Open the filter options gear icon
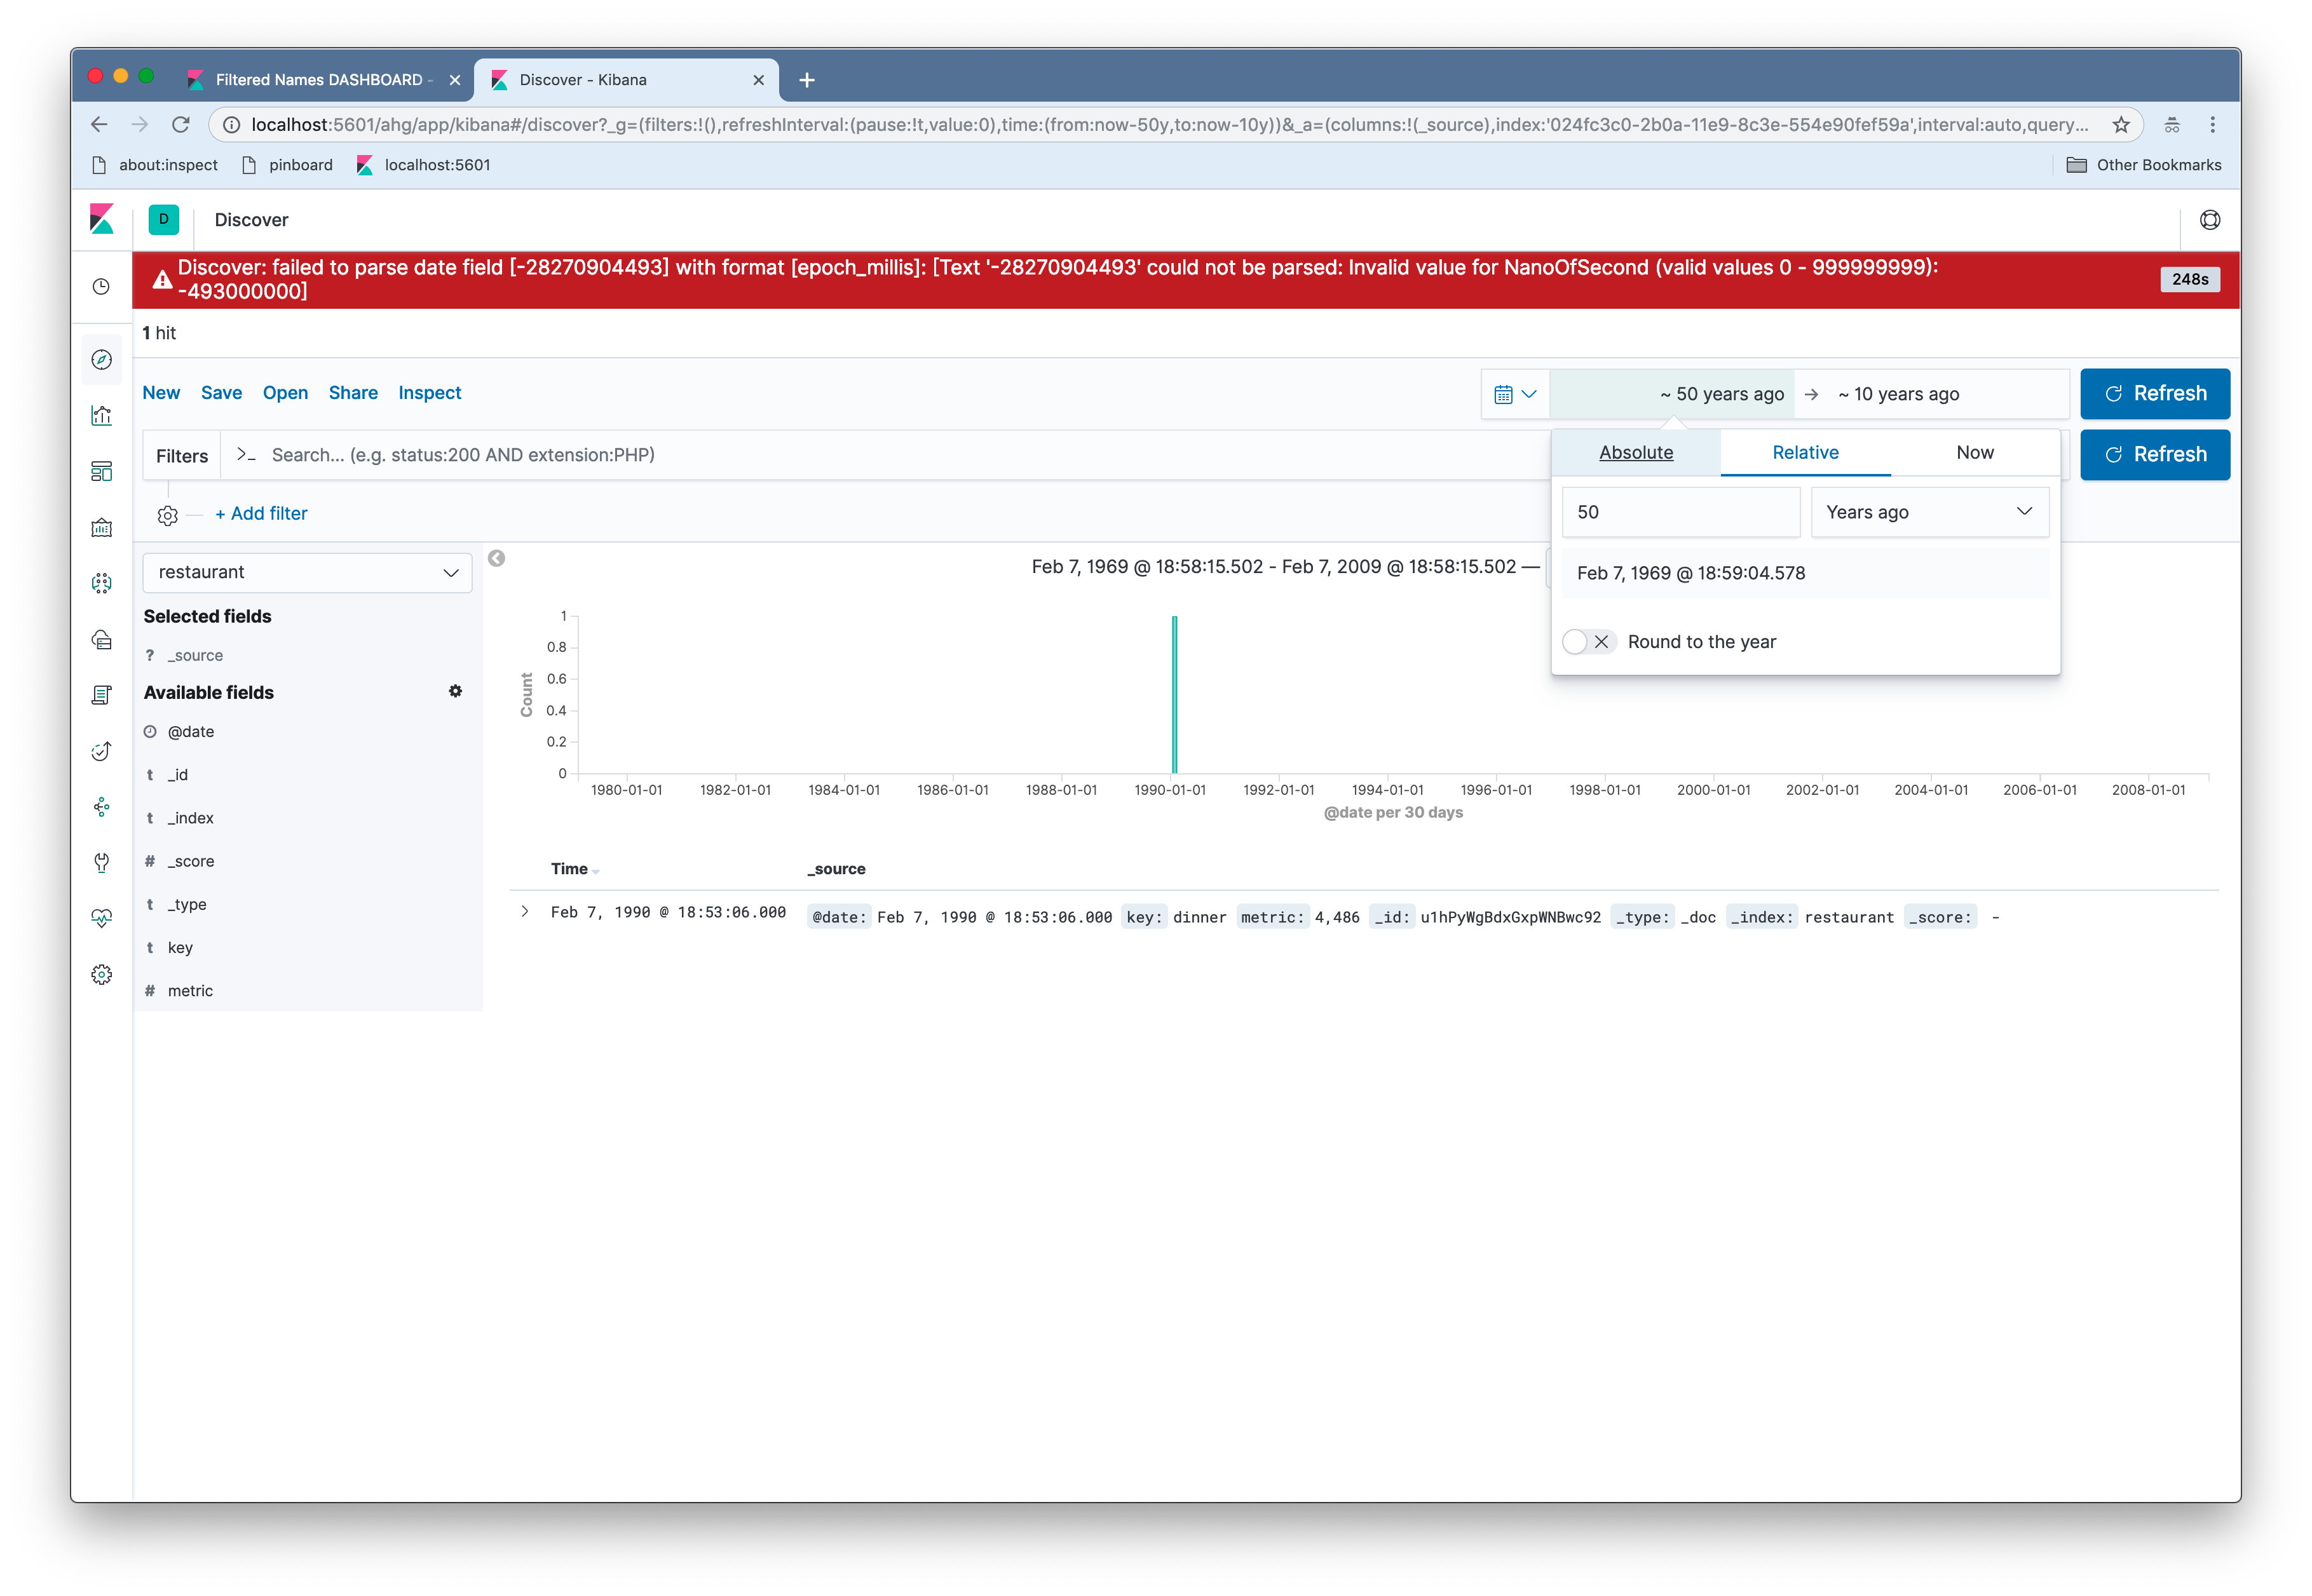2312x1596 pixels. coord(168,515)
